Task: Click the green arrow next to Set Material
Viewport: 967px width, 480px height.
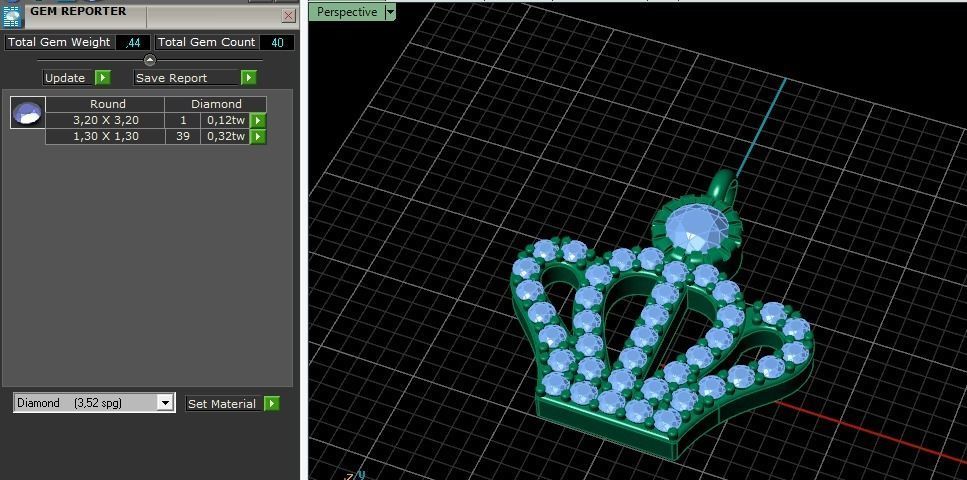Action: [271, 403]
